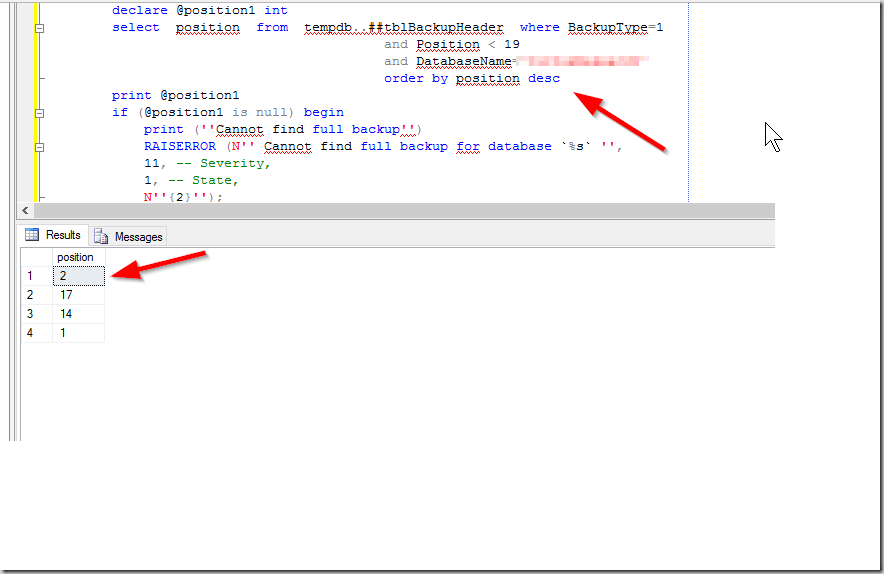Select the position column header

tap(79, 257)
